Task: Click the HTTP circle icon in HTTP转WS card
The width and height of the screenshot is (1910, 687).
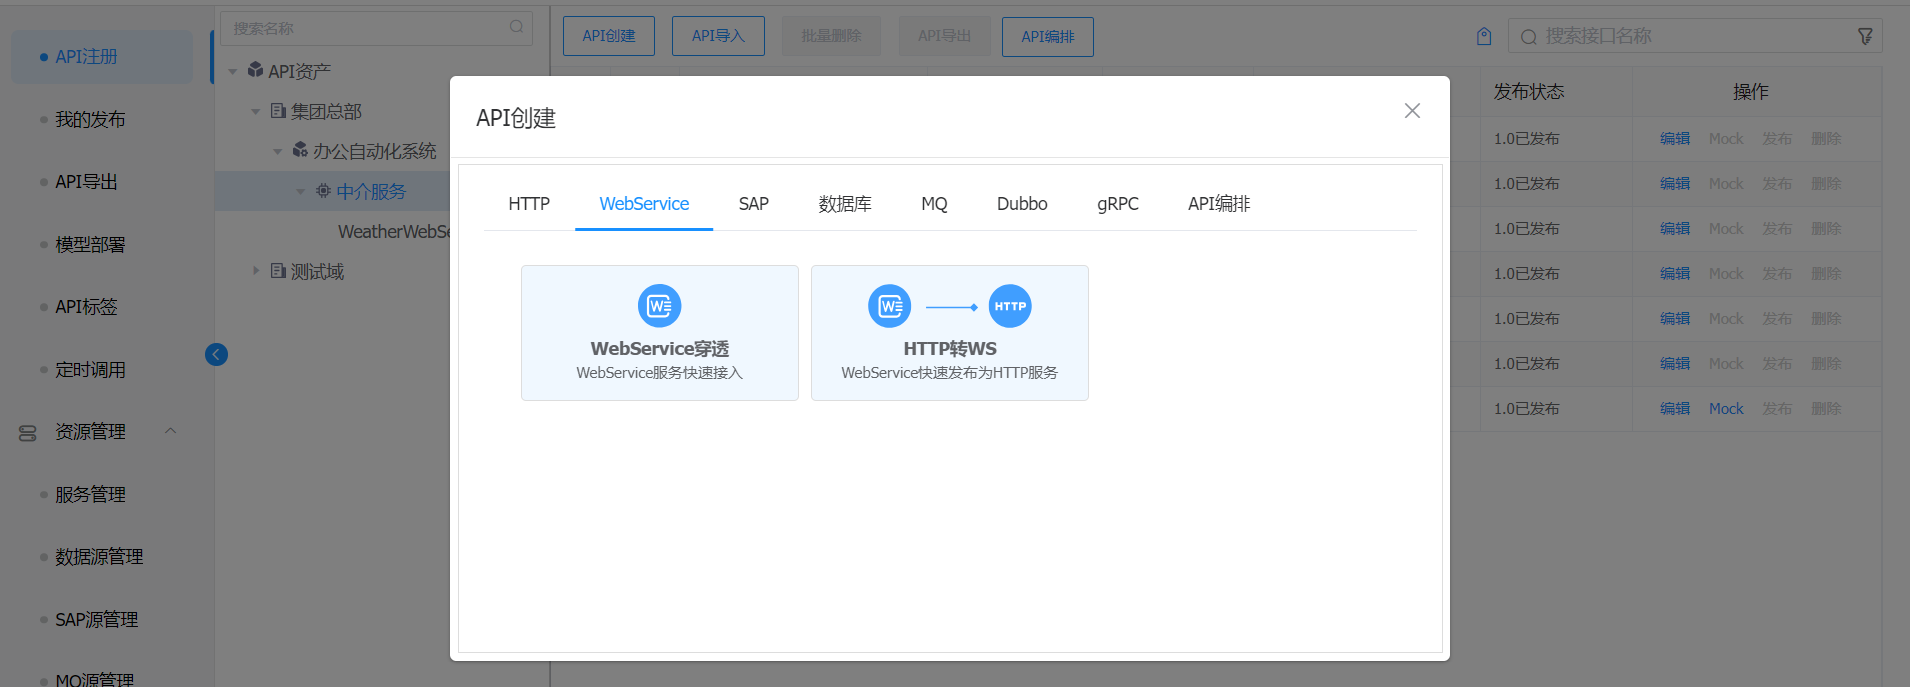Action: (x=1010, y=306)
